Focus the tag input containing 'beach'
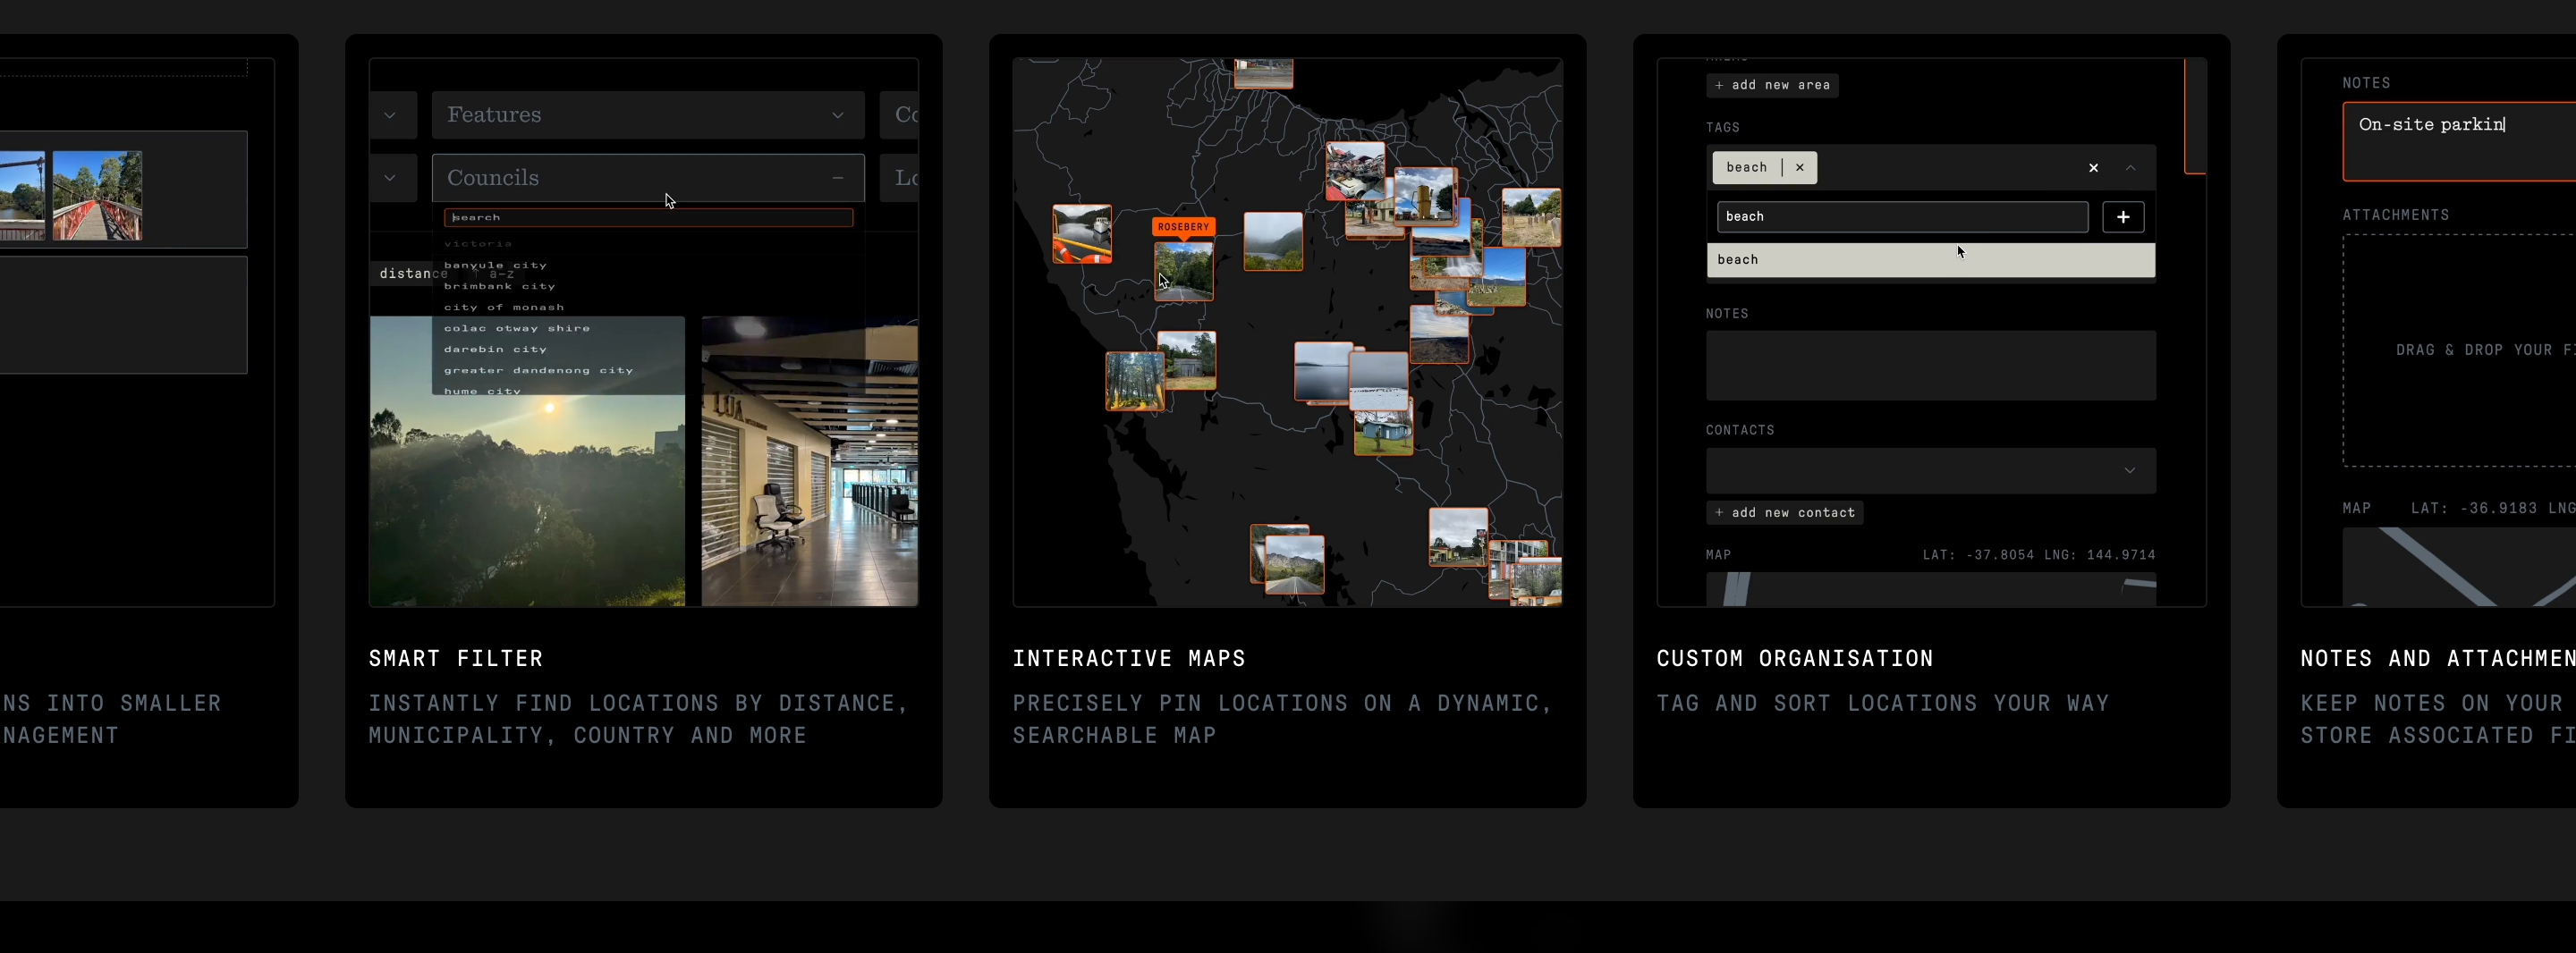This screenshot has height=953, width=2576. pyautogui.click(x=1902, y=217)
